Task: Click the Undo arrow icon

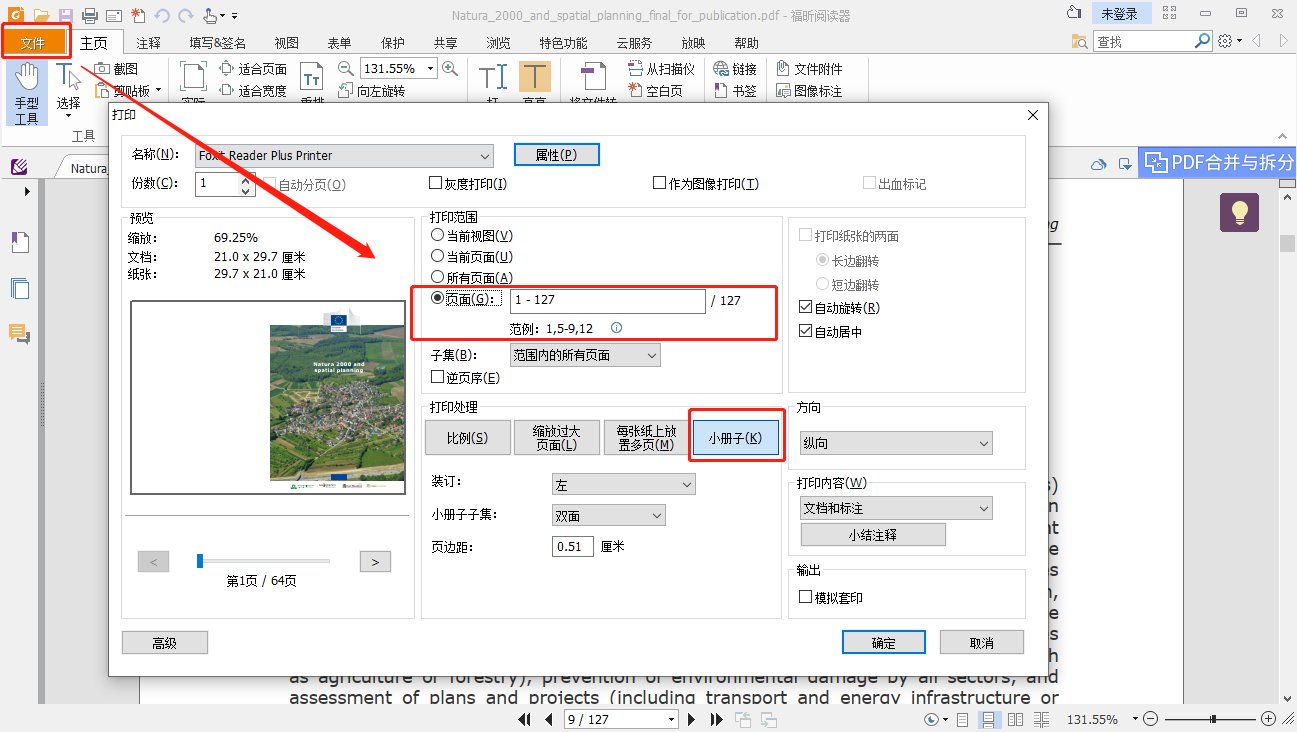Action: tap(163, 15)
